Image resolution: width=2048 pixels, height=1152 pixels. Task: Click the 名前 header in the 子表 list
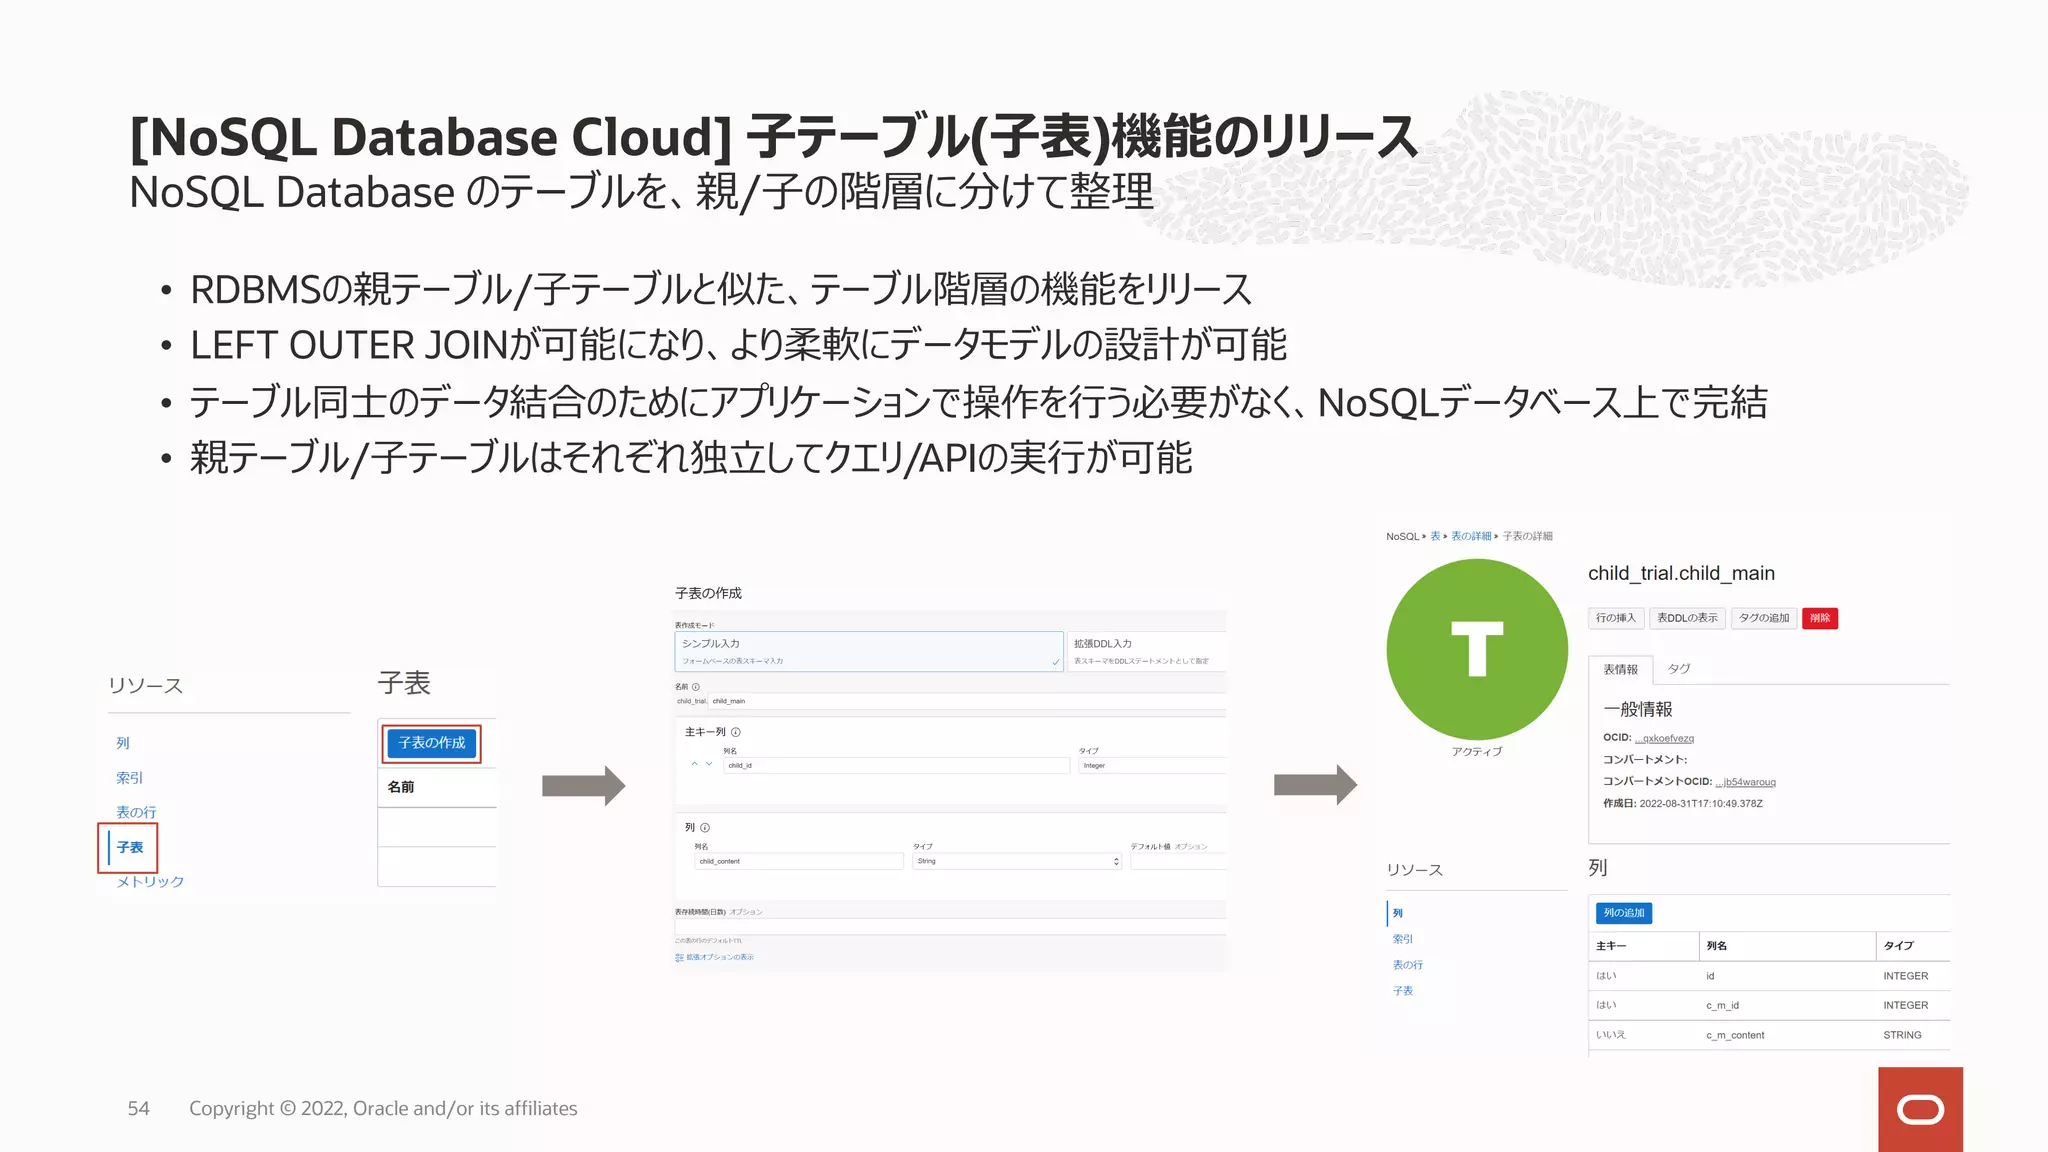[401, 787]
